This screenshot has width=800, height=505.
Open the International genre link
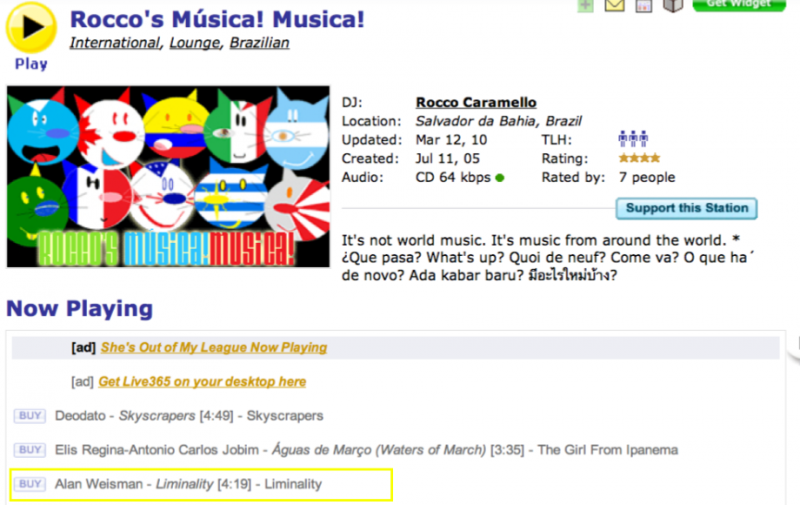(115, 43)
